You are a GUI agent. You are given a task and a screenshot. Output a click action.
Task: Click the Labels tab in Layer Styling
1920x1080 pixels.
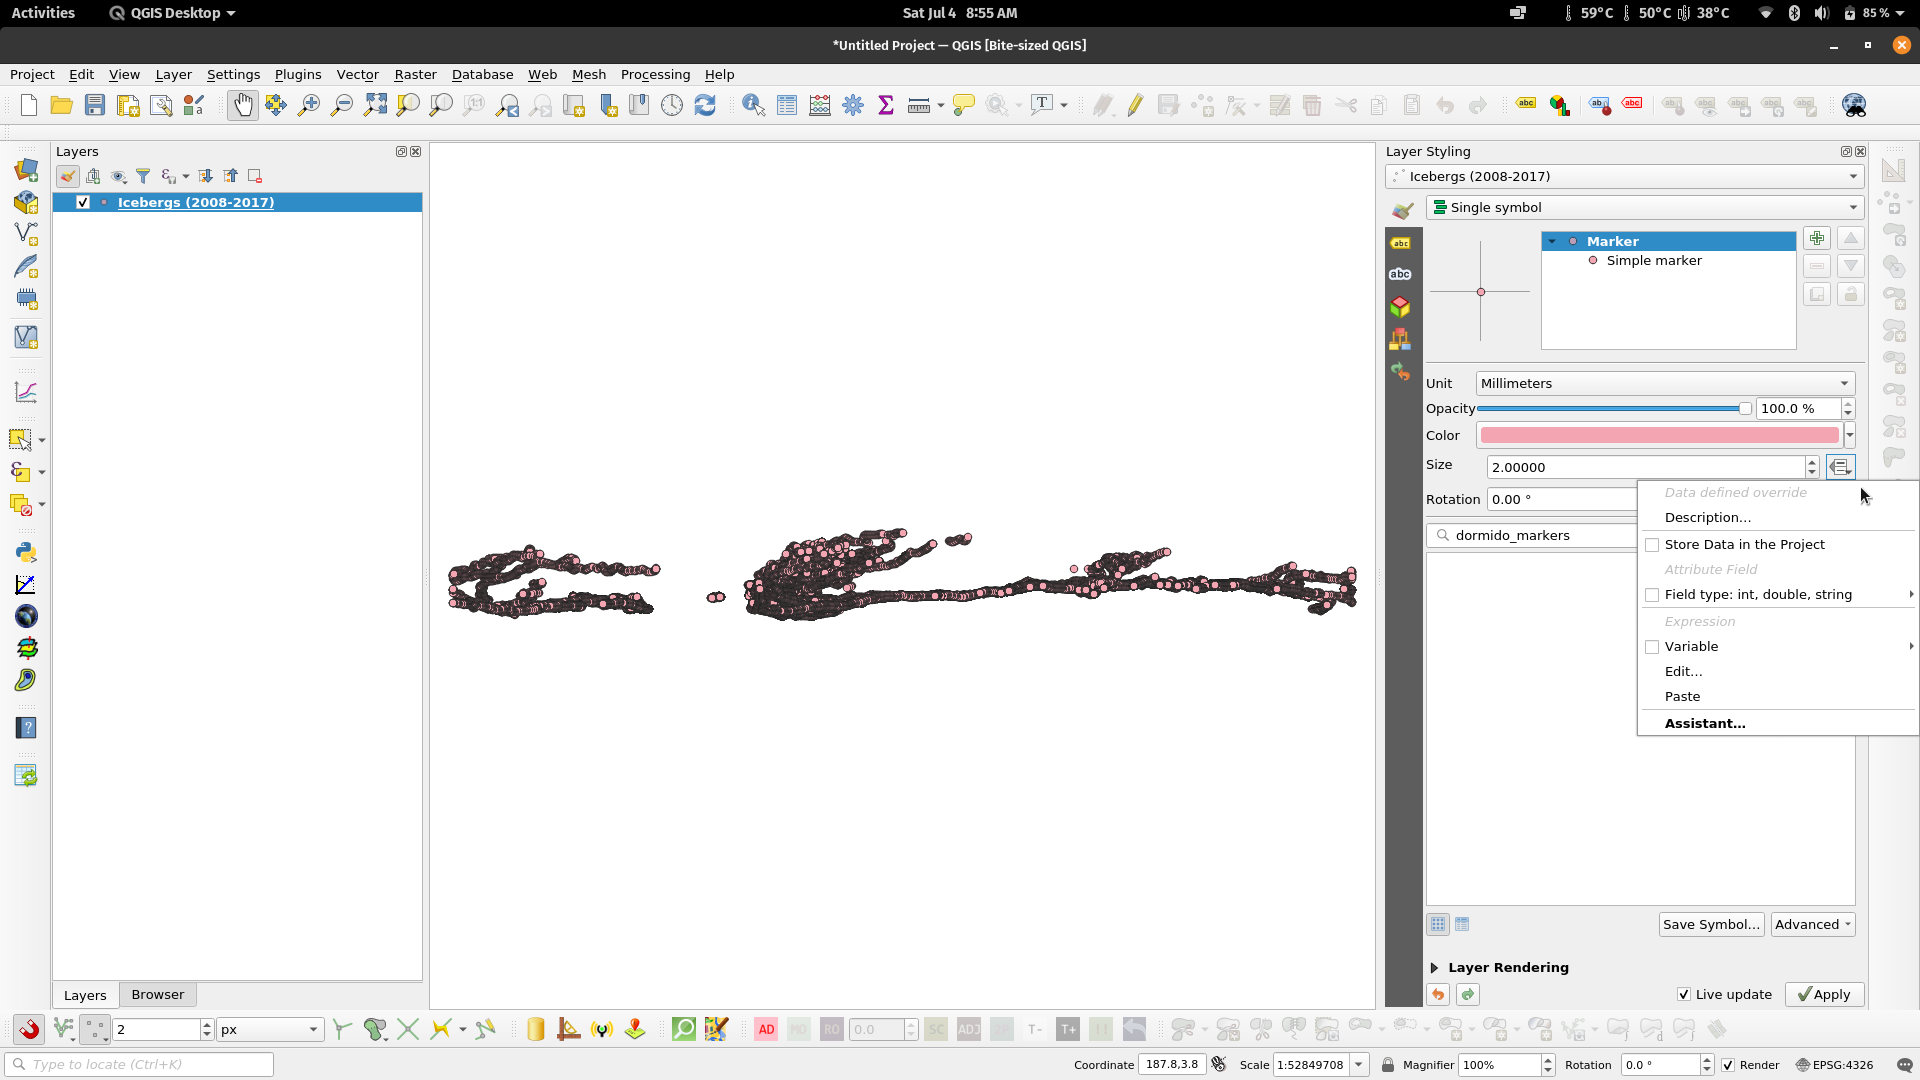[1400, 243]
